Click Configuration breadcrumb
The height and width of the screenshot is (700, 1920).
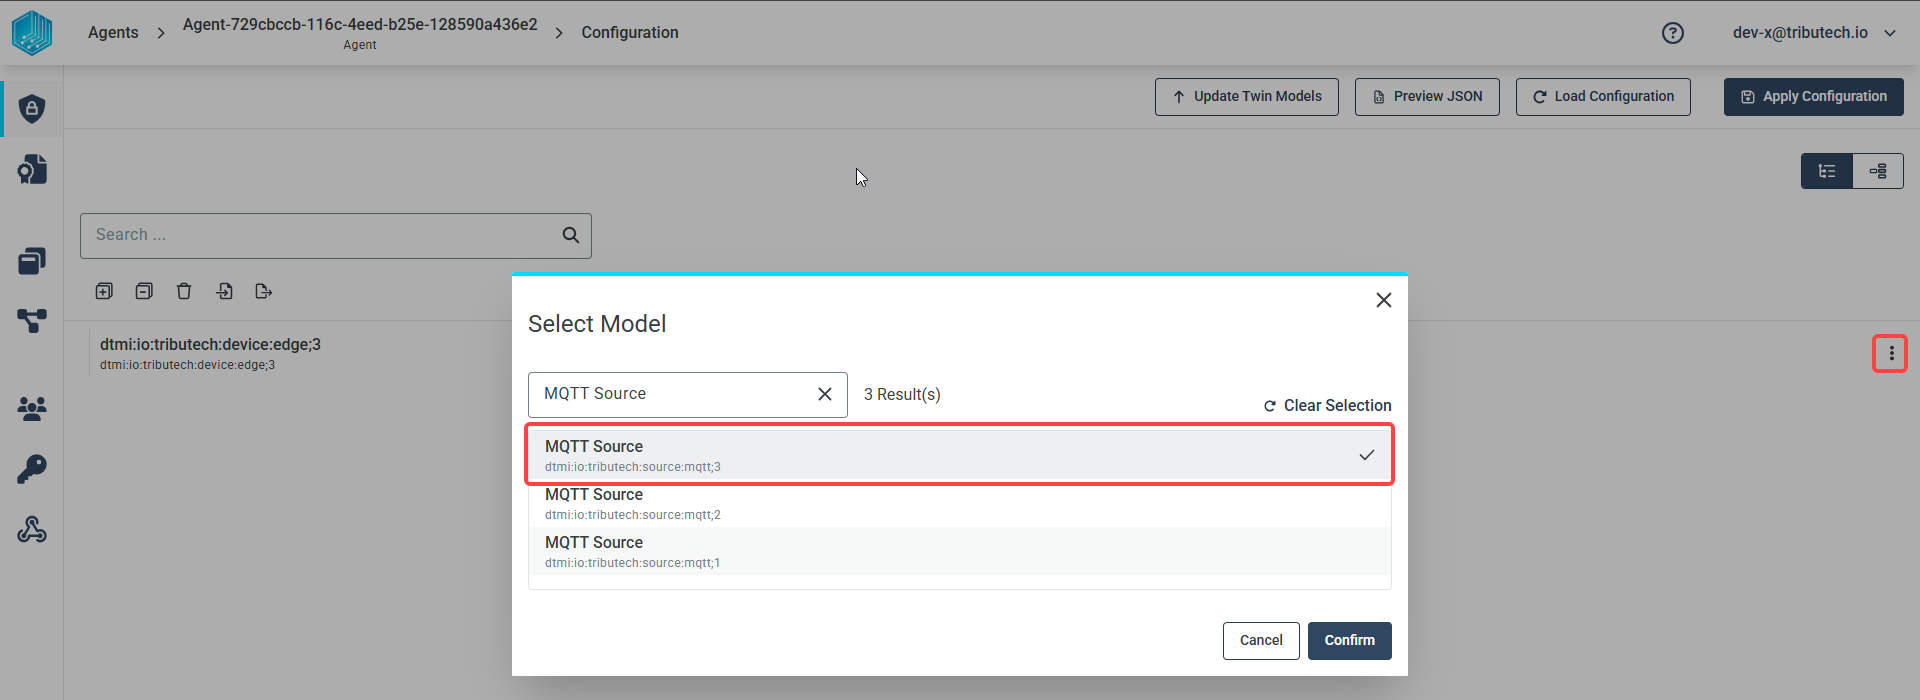630,33
